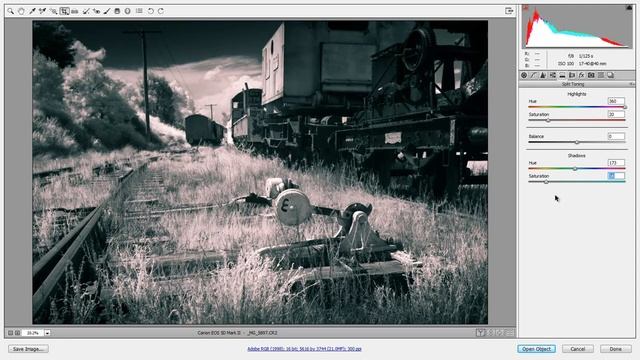640x360 pixels.
Task: Select the Spot Removal tool
Action: click(86, 11)
